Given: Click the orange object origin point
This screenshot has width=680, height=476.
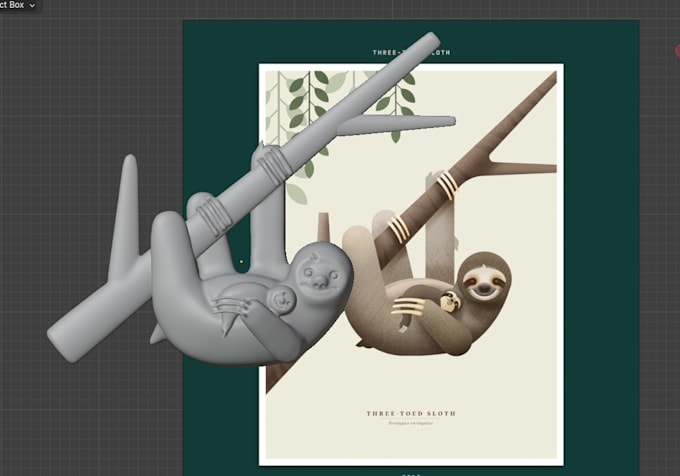Looking at the screenshot, I should [x=242, y=261].
